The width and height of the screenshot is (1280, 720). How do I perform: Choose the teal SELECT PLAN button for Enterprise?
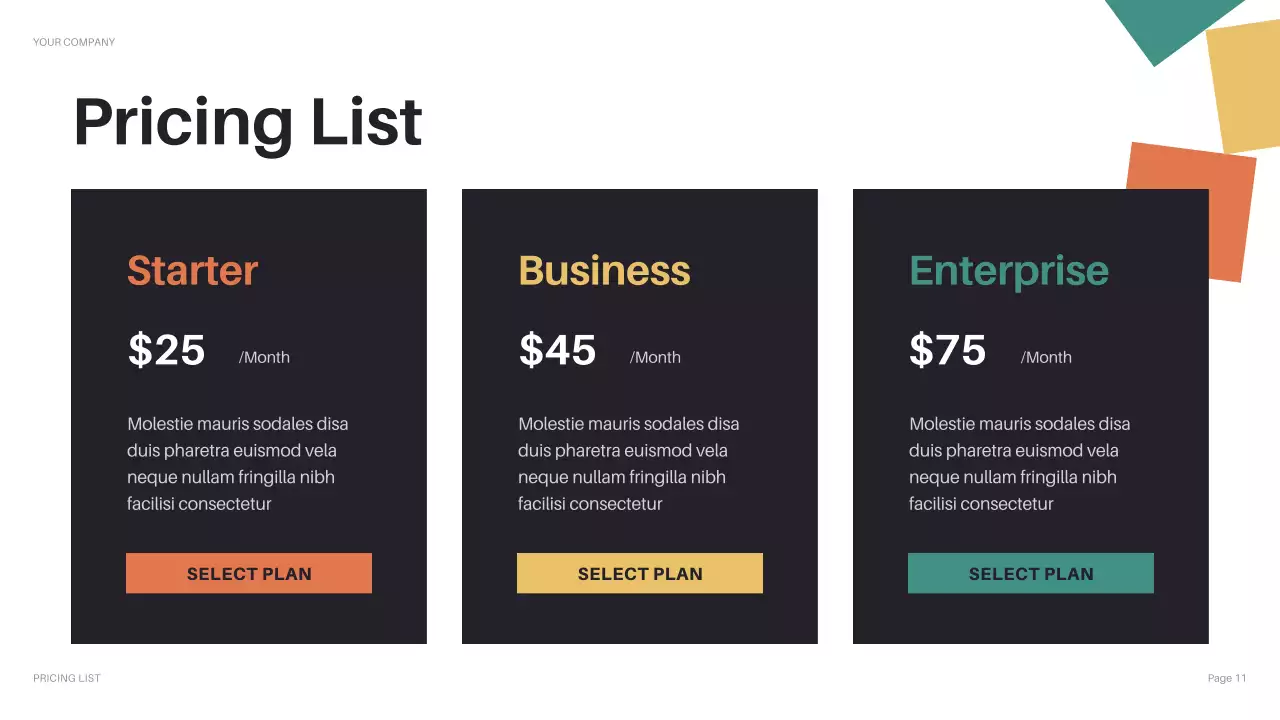point(1030,573)
